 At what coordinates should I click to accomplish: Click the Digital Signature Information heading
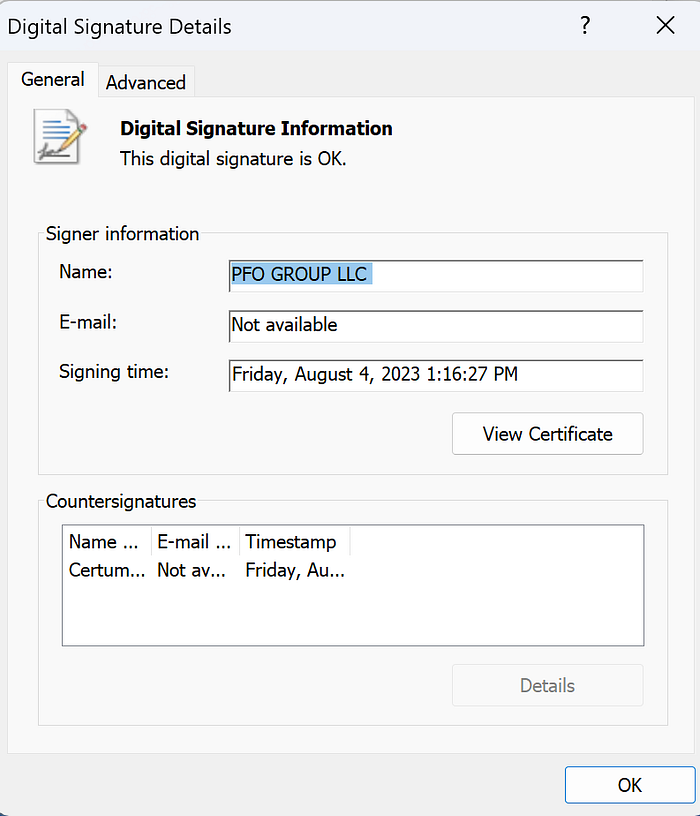[x=256, y=128]
